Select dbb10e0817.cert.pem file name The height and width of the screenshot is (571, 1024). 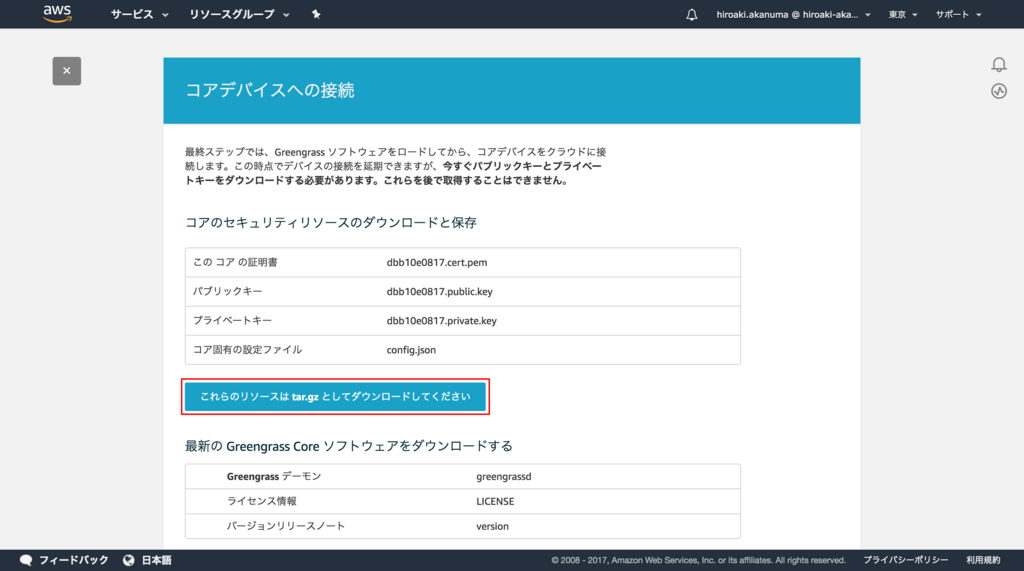[437, 262]
